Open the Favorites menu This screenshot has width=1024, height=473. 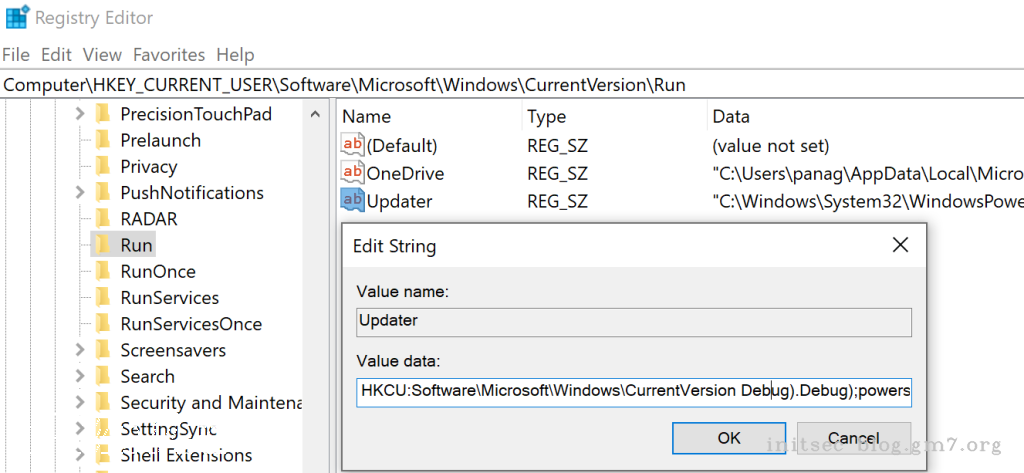tap(169, 55)
